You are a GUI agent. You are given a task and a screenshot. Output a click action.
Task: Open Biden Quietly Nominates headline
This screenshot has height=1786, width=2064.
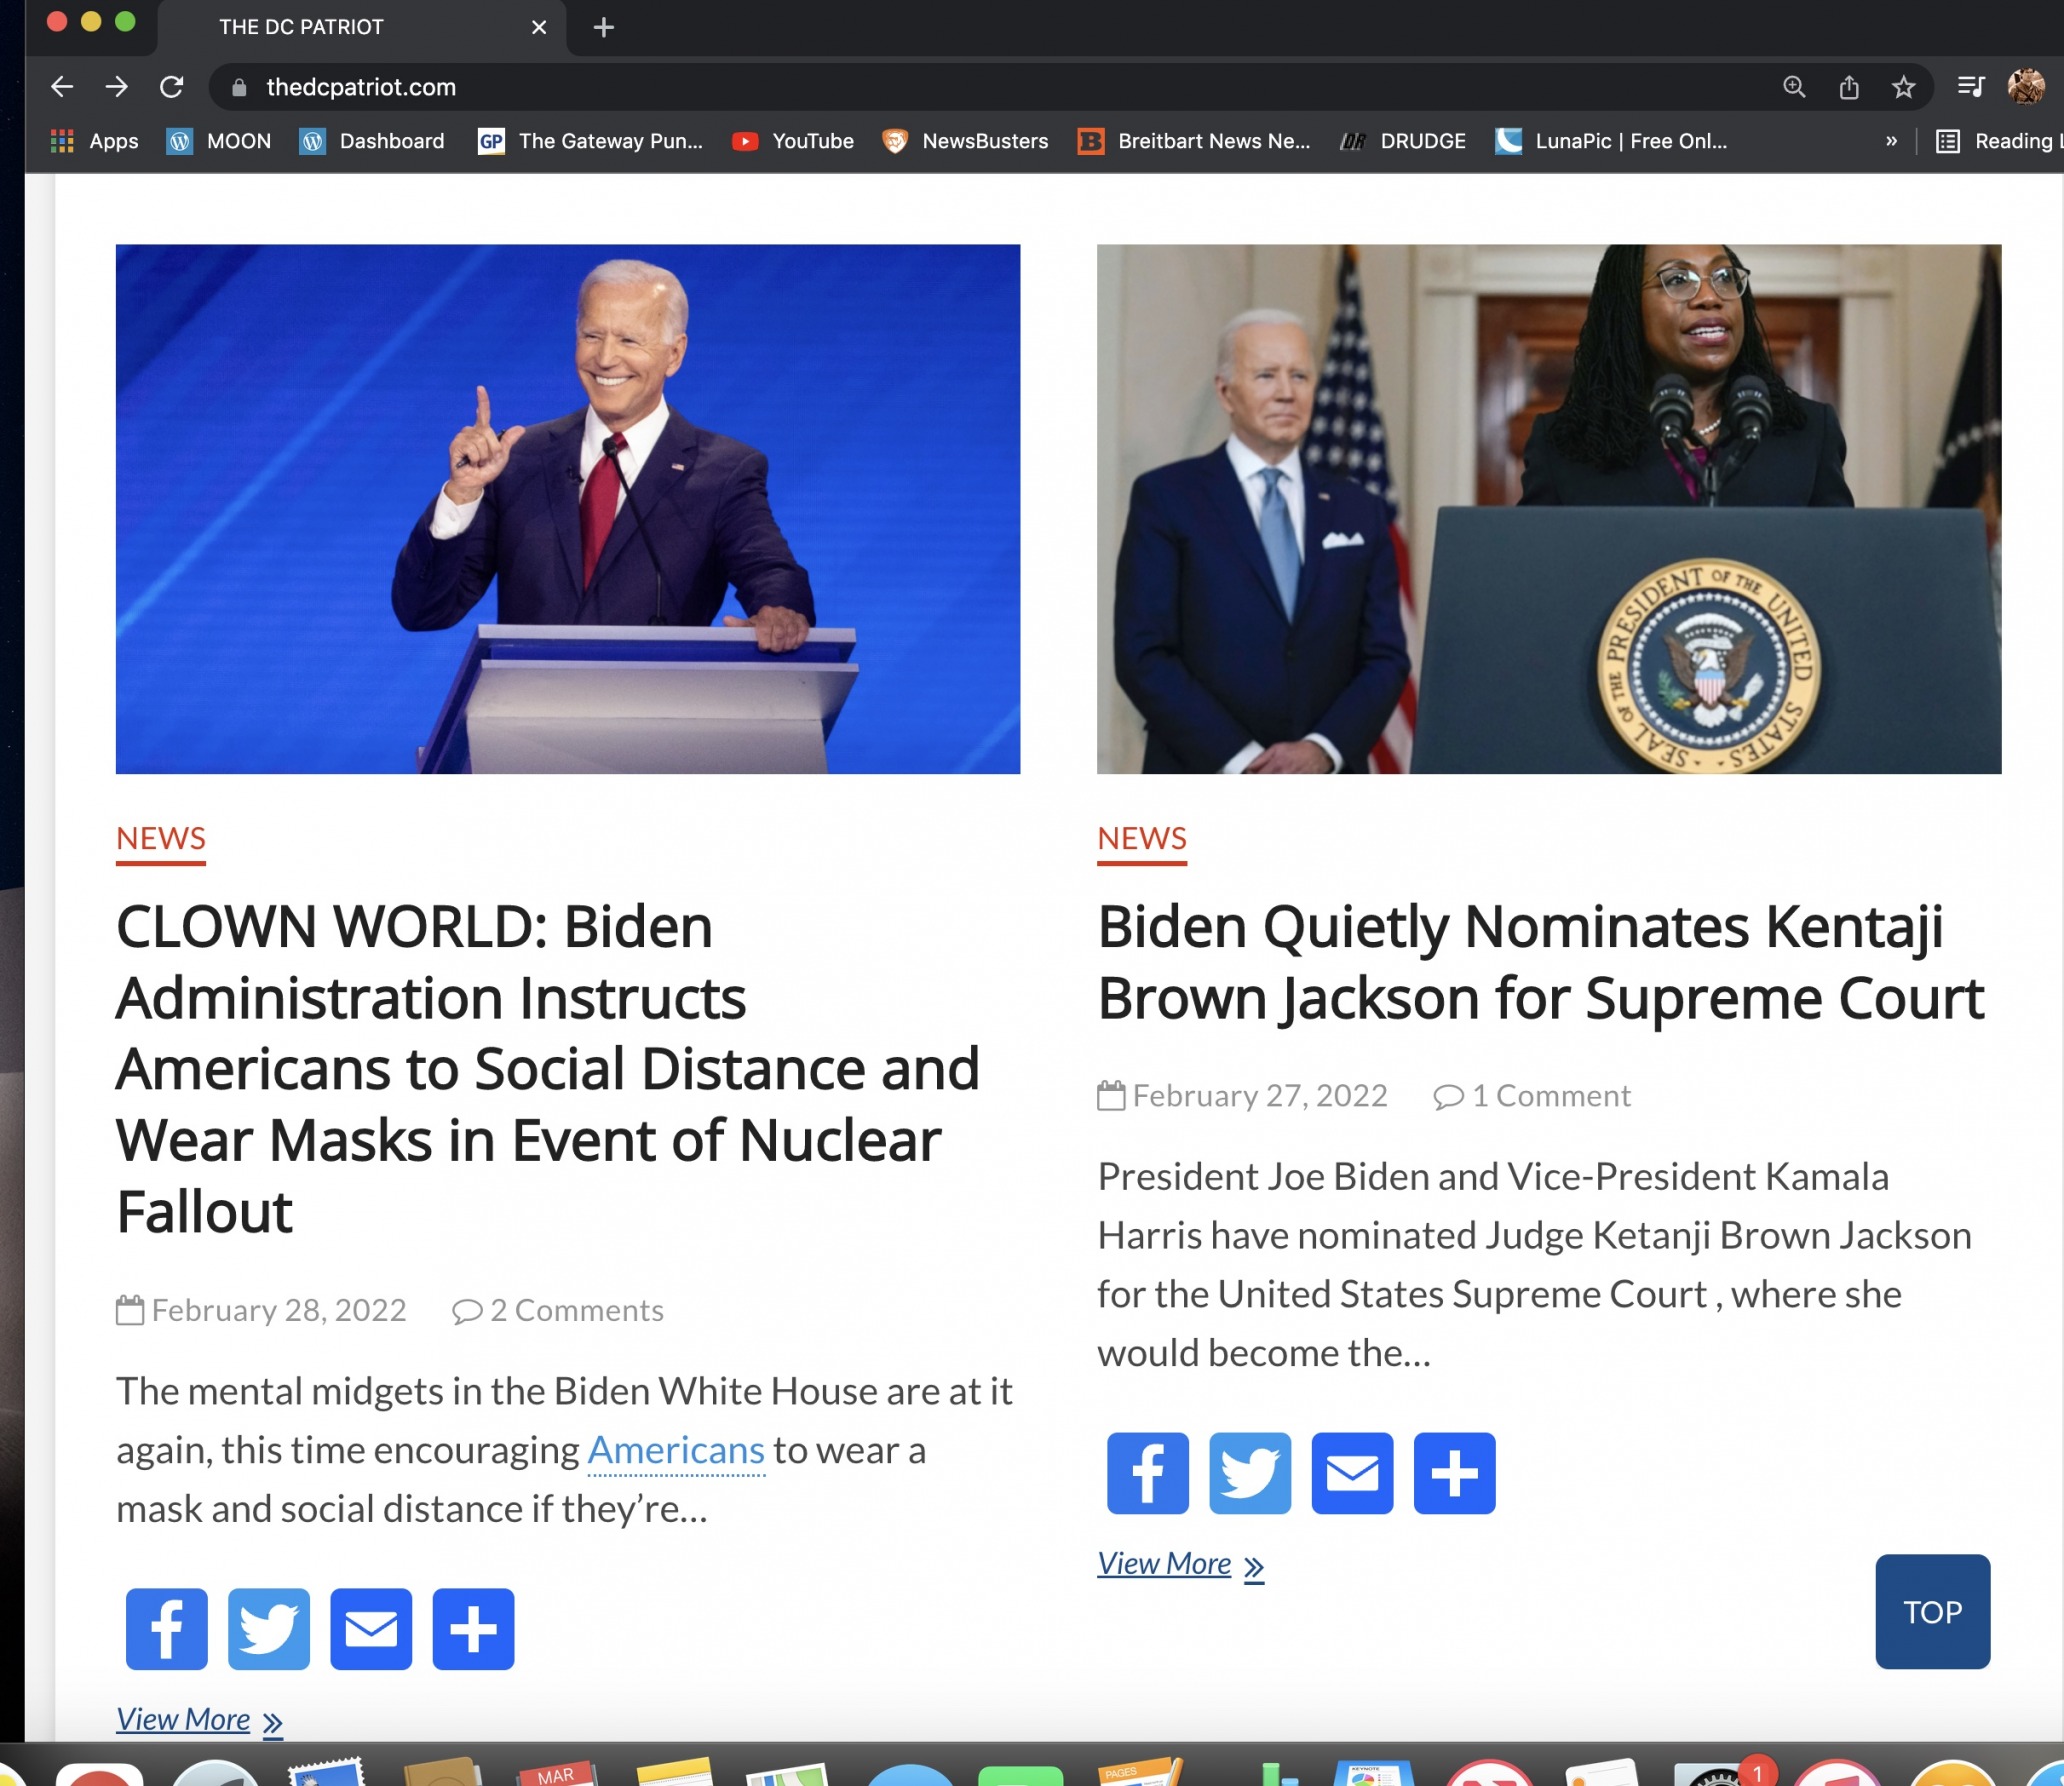click(1540, 962)
